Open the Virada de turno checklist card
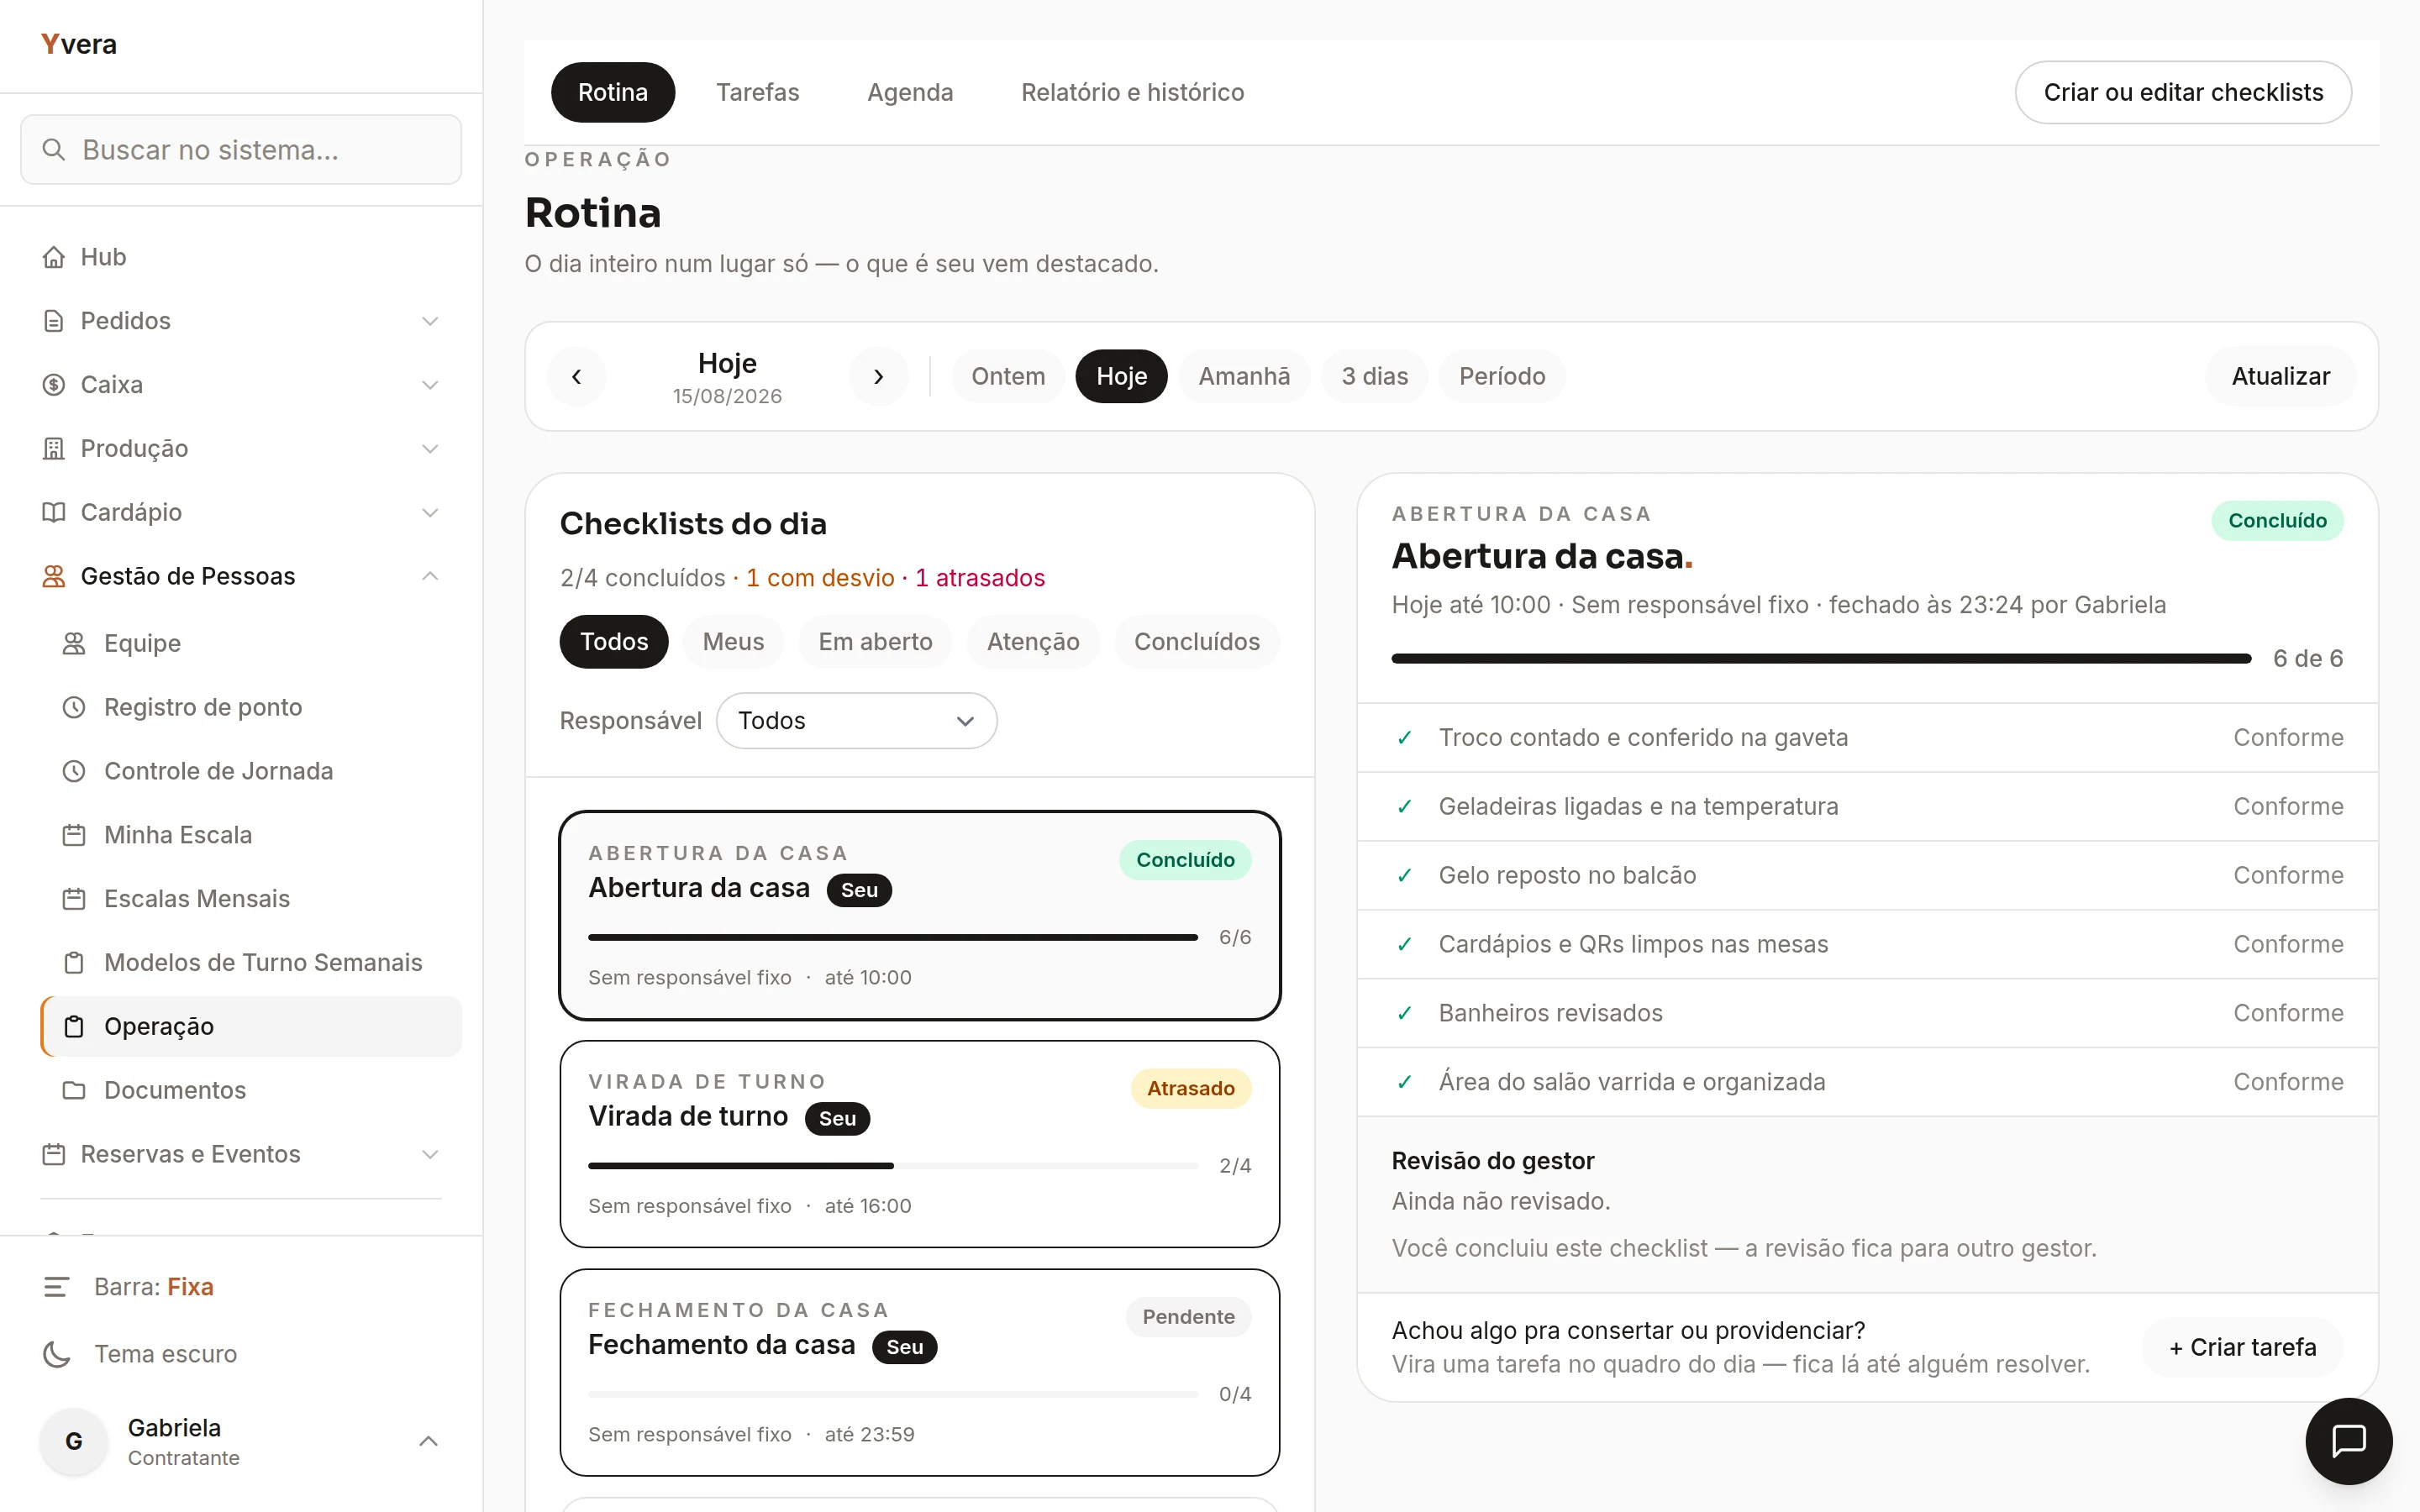 pyautogui.click(x=919, y=1144)
